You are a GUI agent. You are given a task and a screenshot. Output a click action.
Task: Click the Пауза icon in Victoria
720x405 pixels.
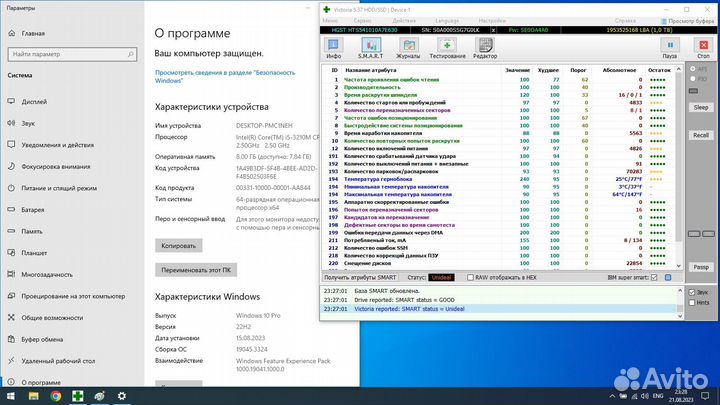669,48
